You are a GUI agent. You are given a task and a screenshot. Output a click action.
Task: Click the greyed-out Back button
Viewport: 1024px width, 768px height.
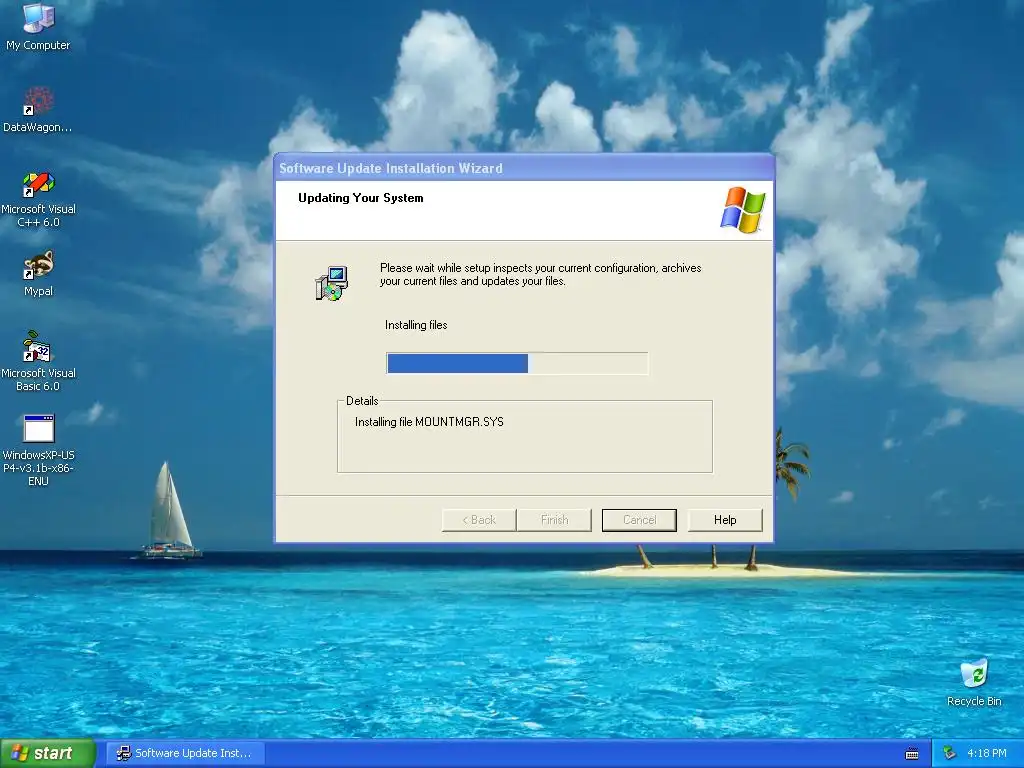click(x=479, y=520)
